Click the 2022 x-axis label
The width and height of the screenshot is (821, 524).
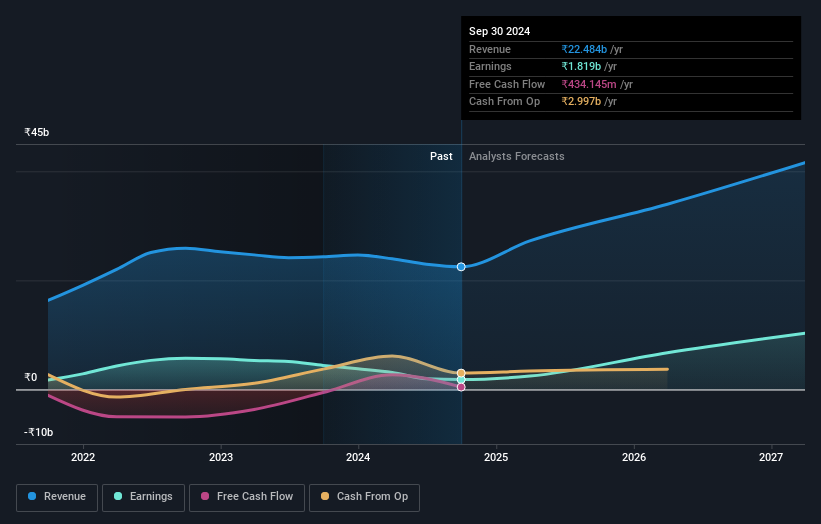pos(83,458)
